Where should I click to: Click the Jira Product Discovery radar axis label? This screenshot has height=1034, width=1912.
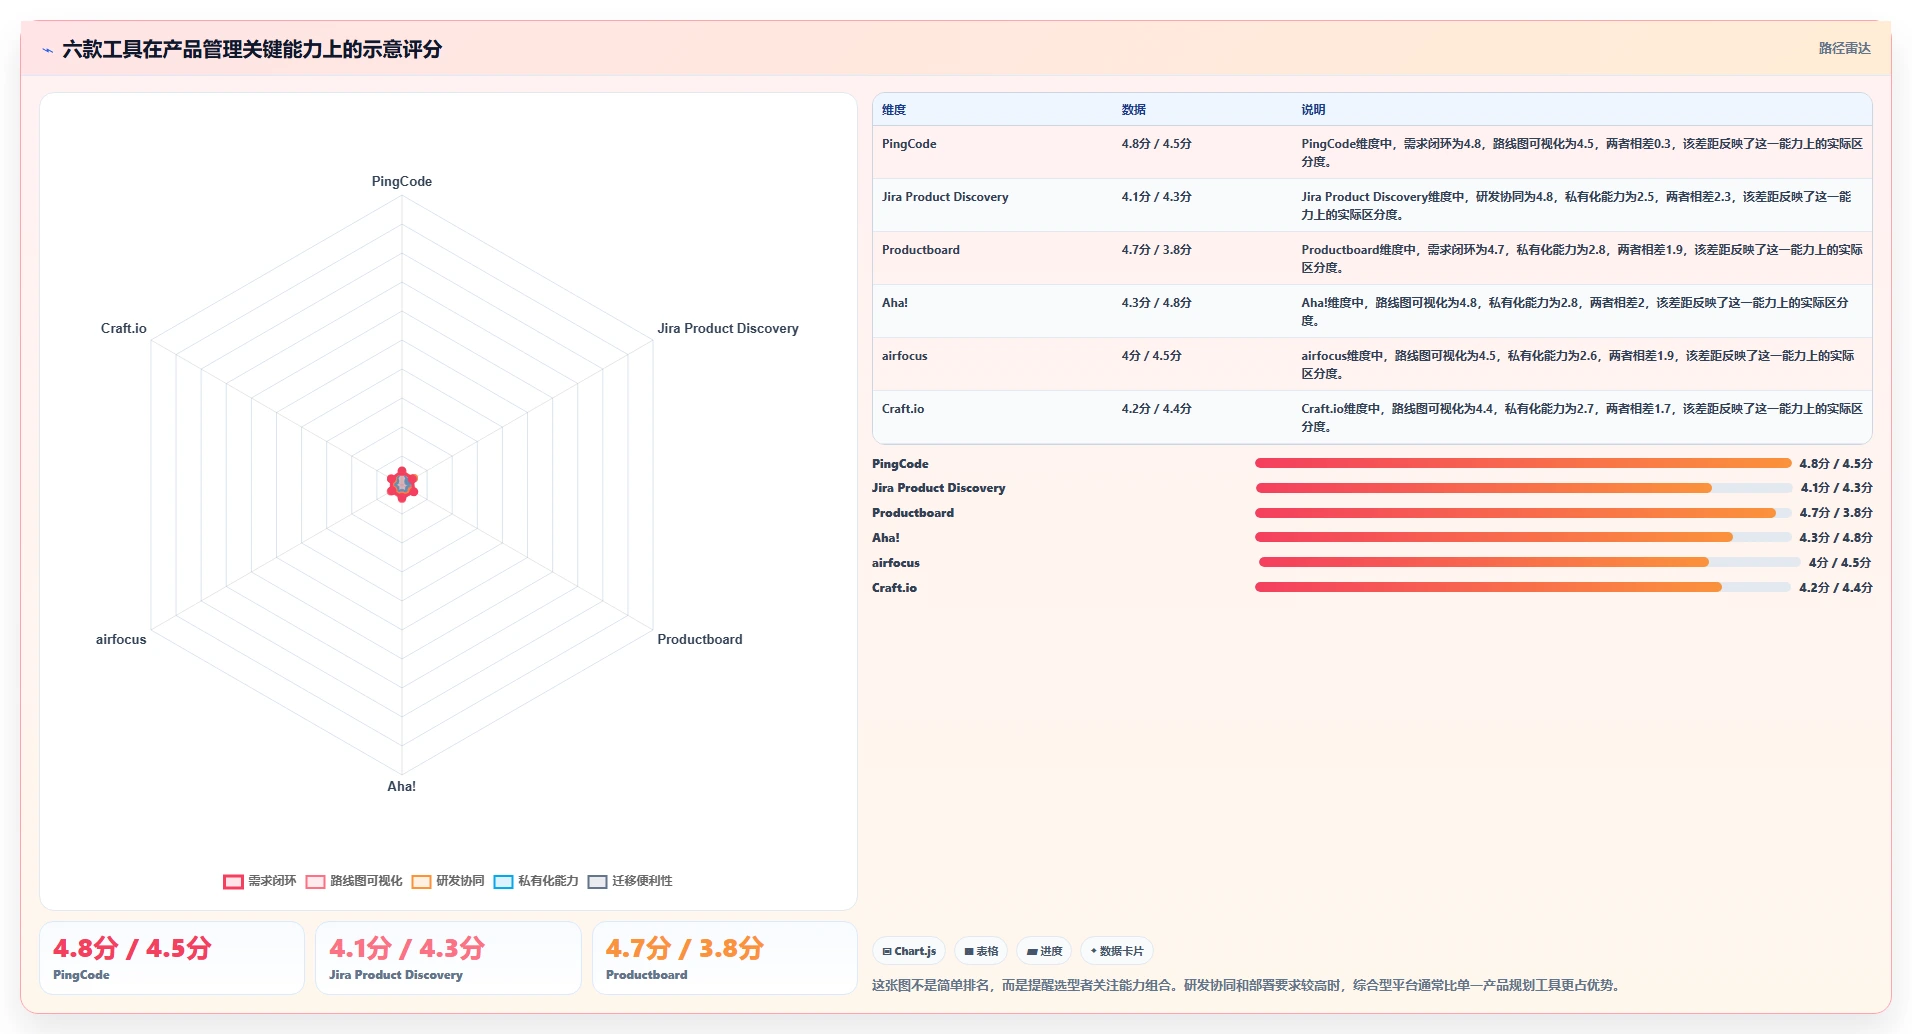(x=728, y=329)
